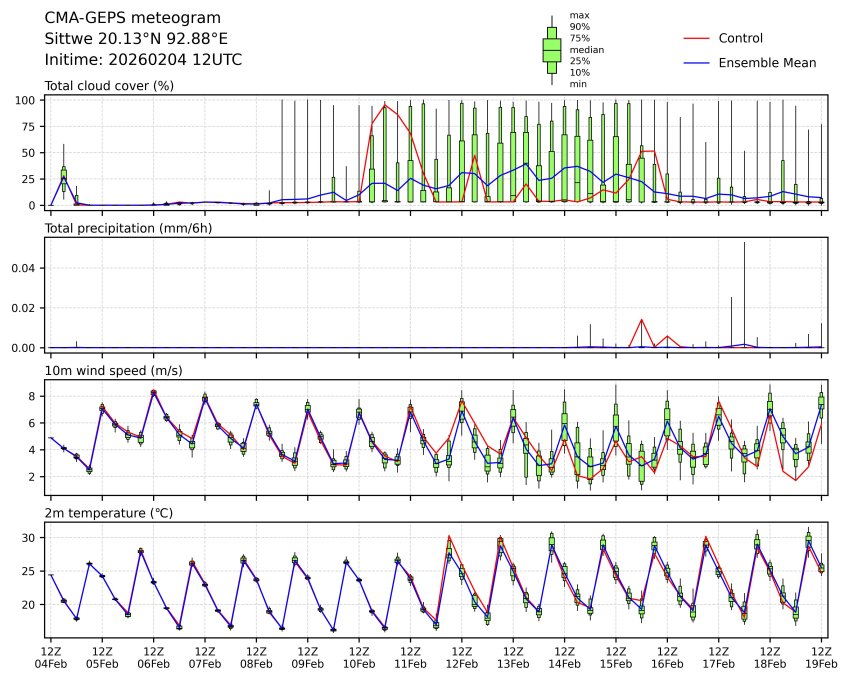Click the 12Z 15Feb x-axis label
The width and height of the screenshot is (849, 681).
tap(616, 655)
